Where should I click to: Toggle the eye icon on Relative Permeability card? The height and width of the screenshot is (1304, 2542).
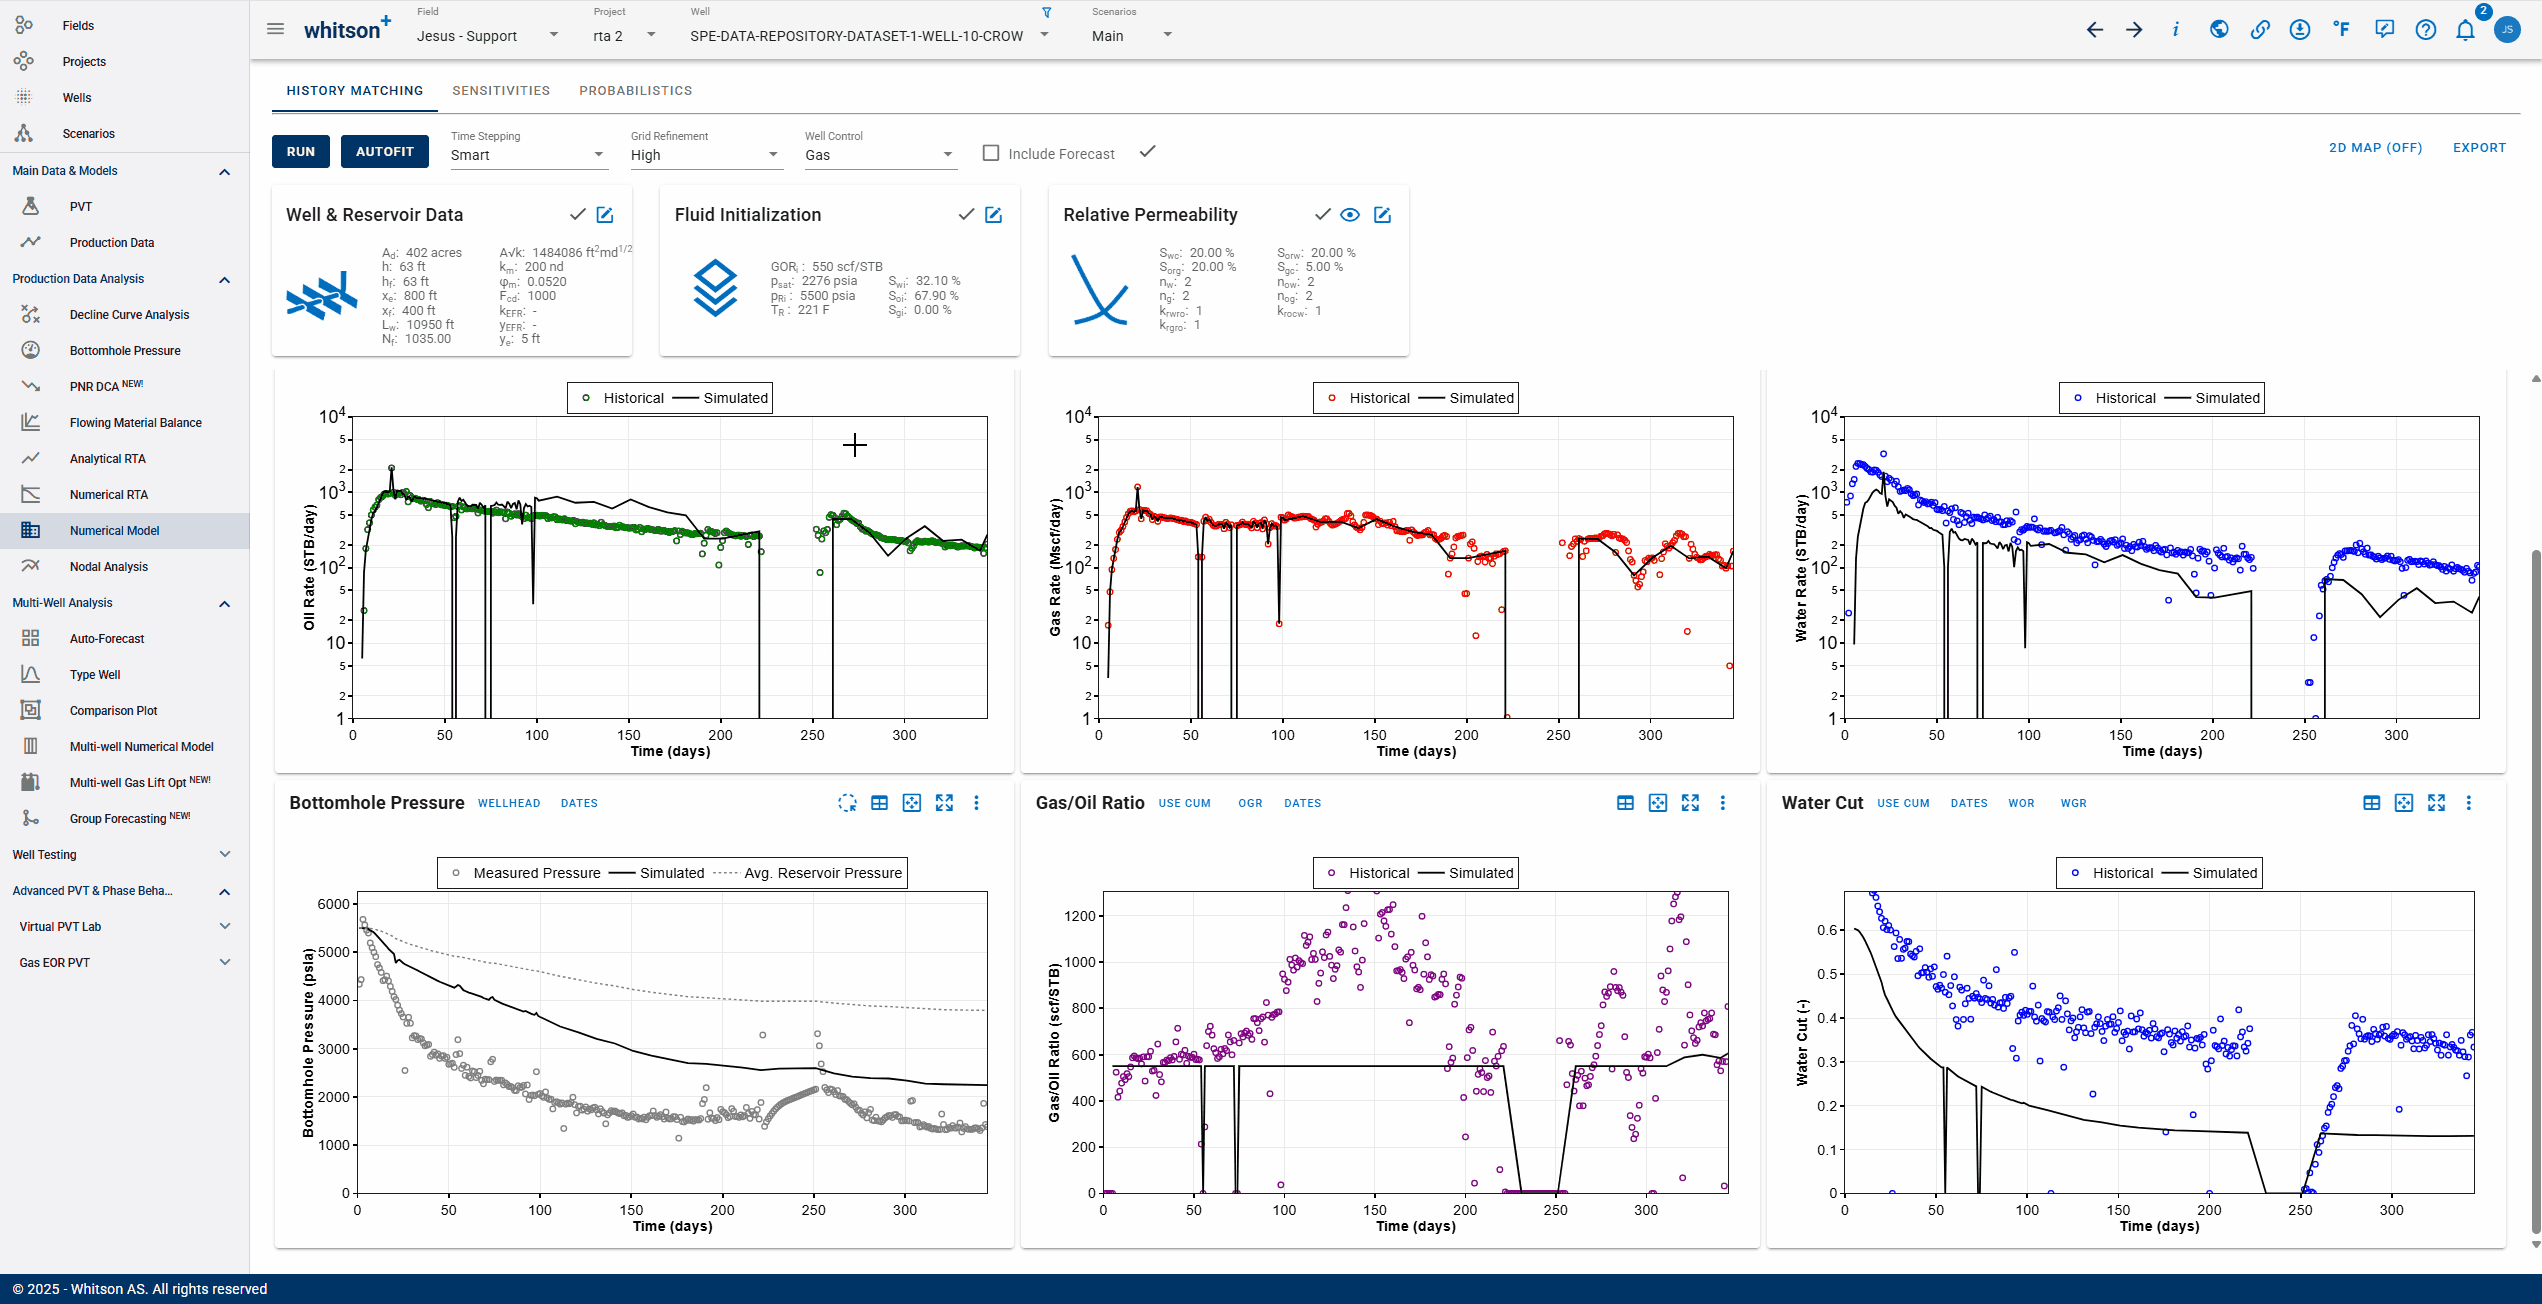pyautogui.click(x=1350, y=215)
